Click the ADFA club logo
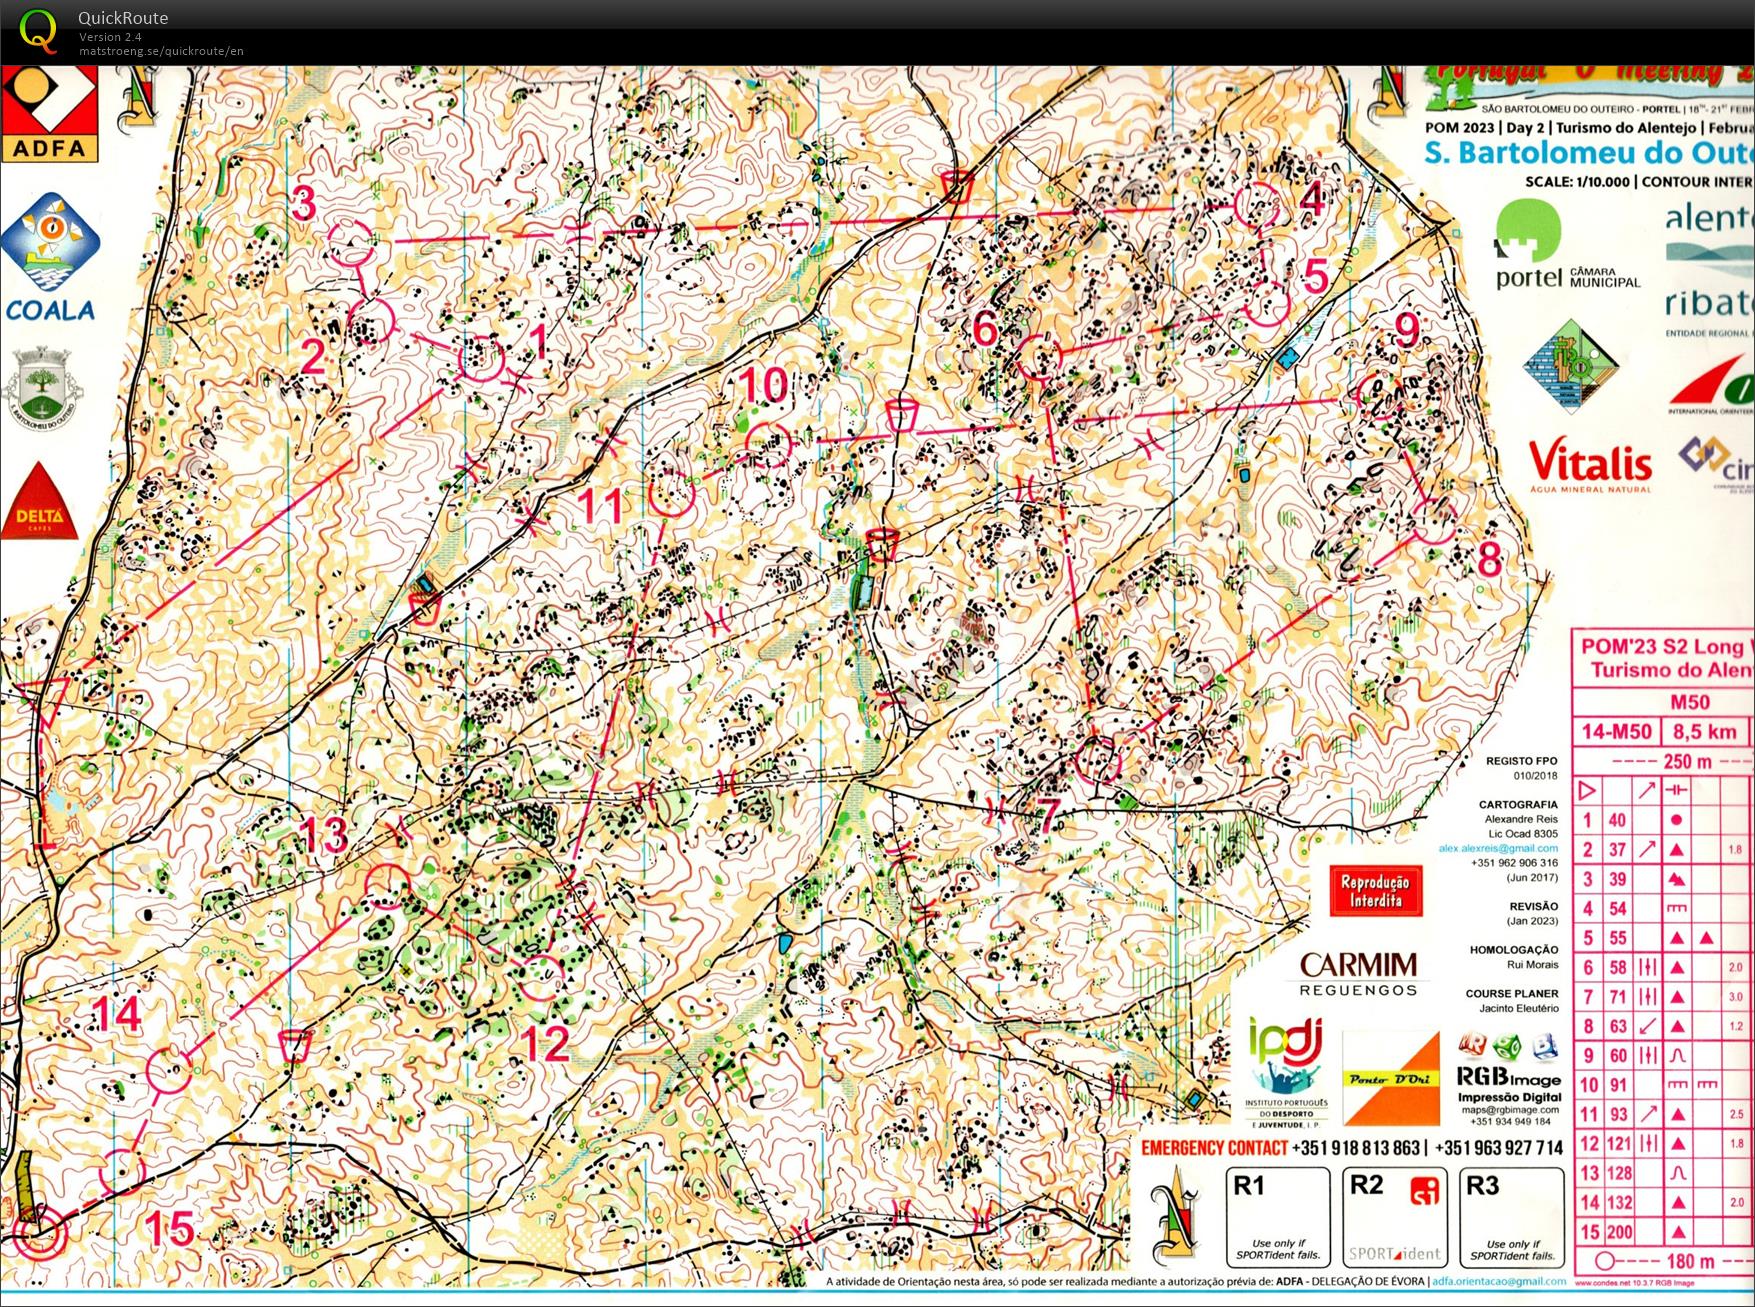The image size is (1755, 1307). (x=50, y=114)
